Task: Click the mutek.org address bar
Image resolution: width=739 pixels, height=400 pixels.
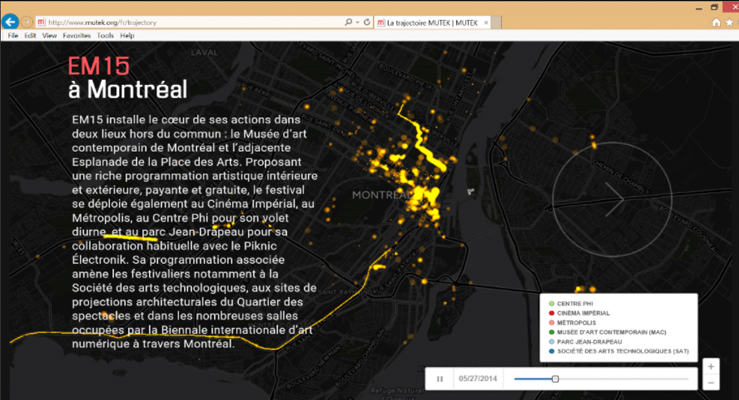Action: [190, 21]
